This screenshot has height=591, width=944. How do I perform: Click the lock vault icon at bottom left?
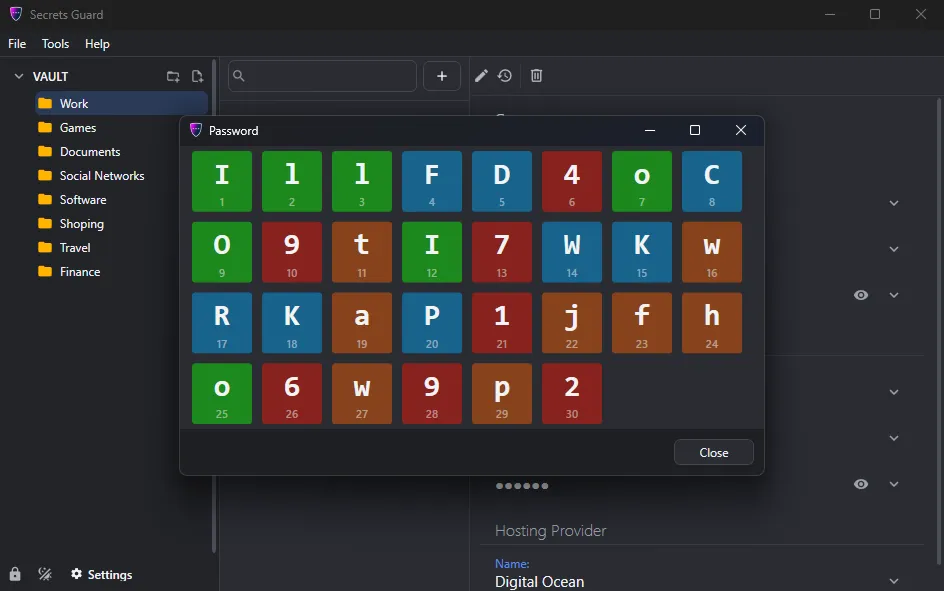tap(15, 574)
